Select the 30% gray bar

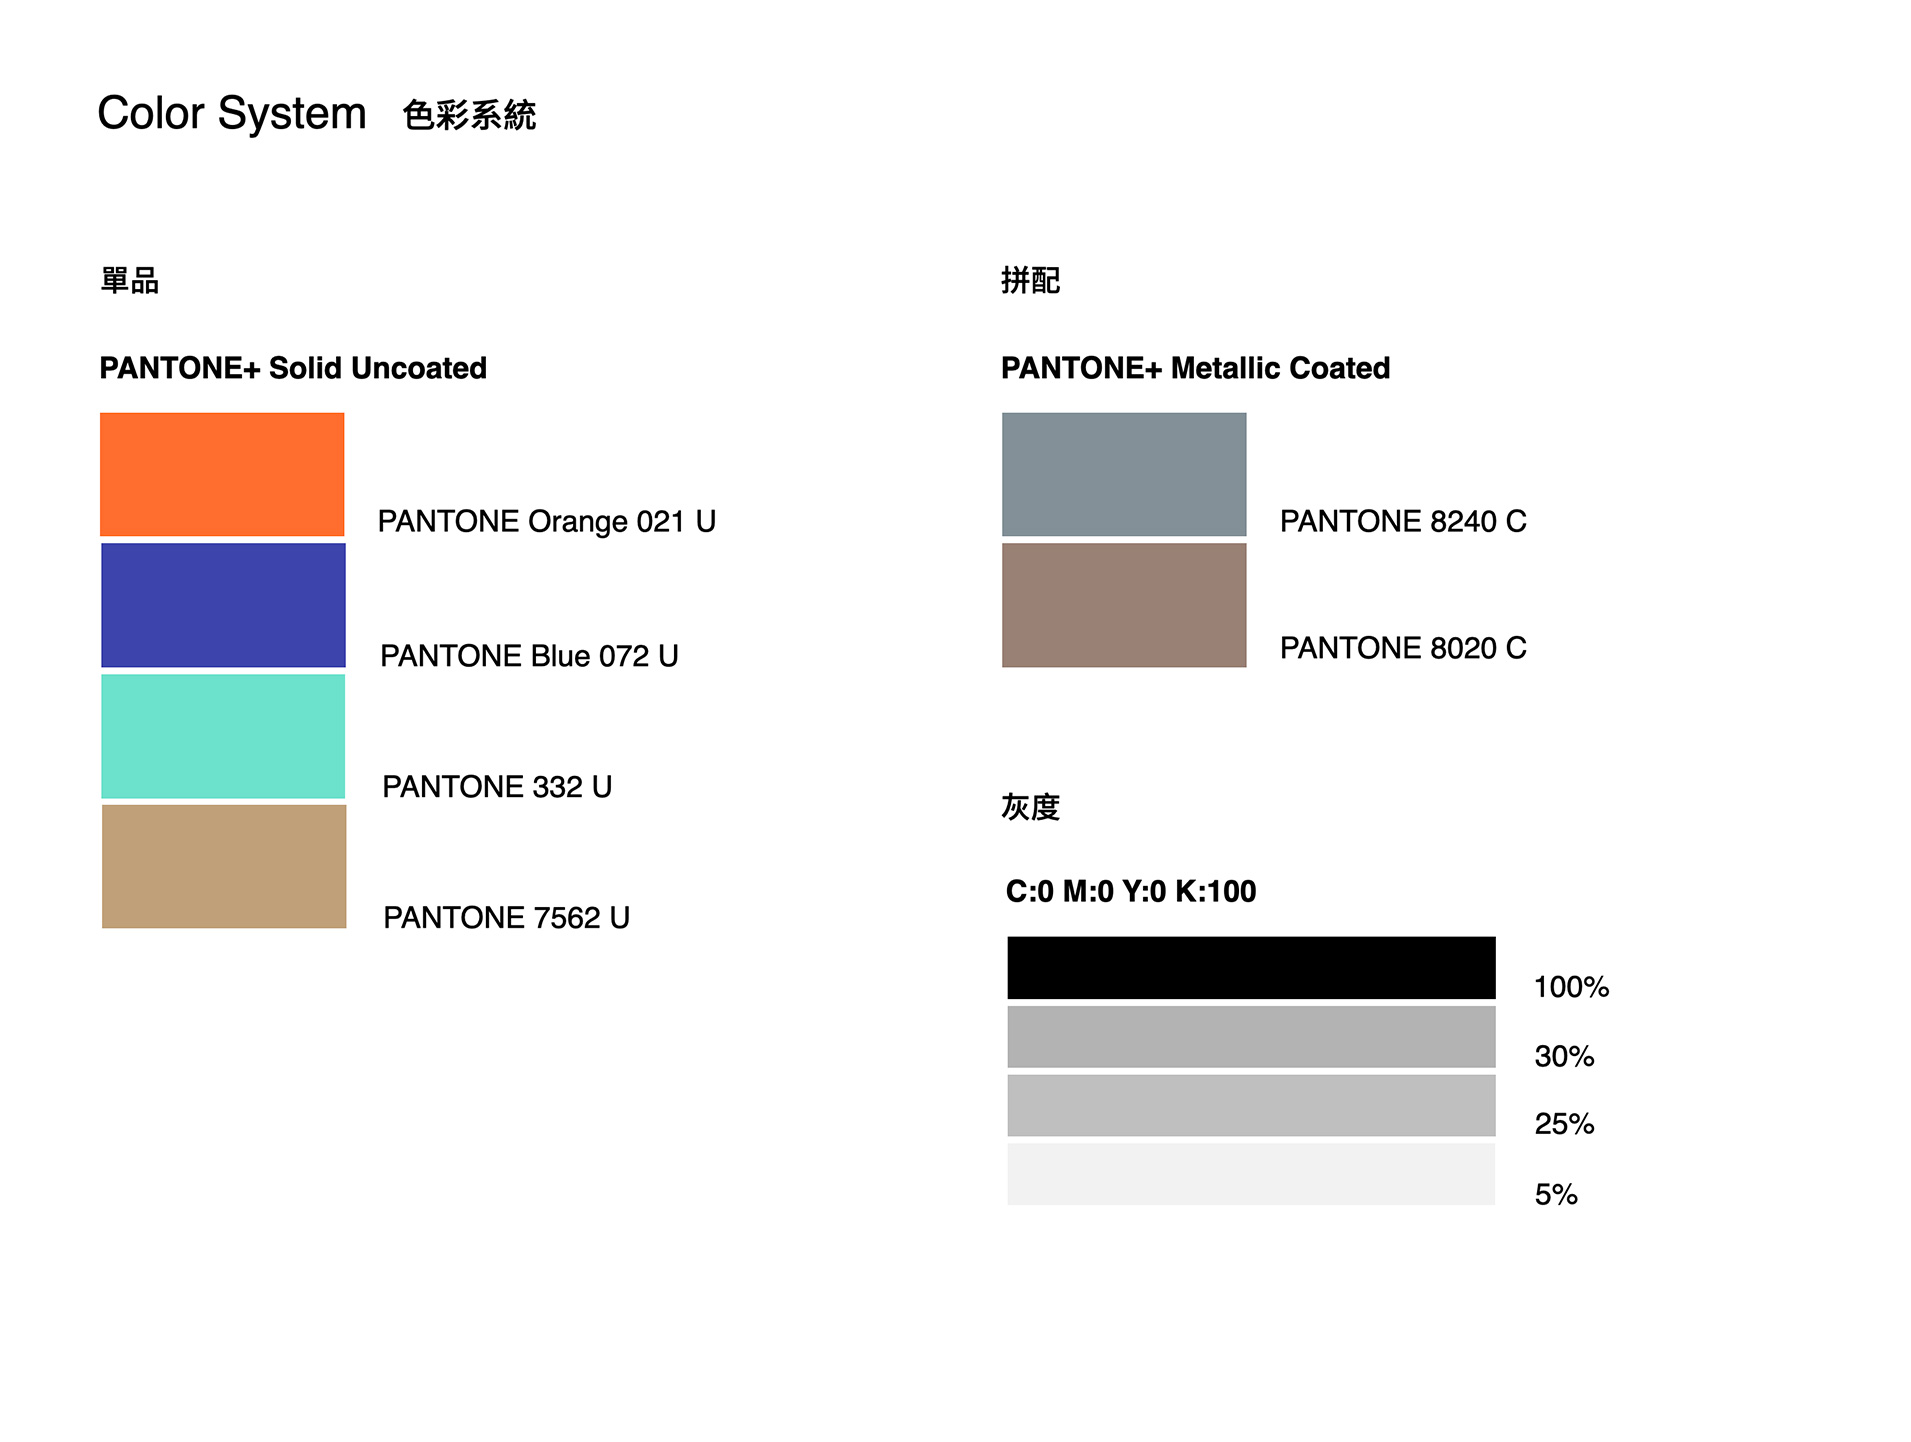1251,1037
